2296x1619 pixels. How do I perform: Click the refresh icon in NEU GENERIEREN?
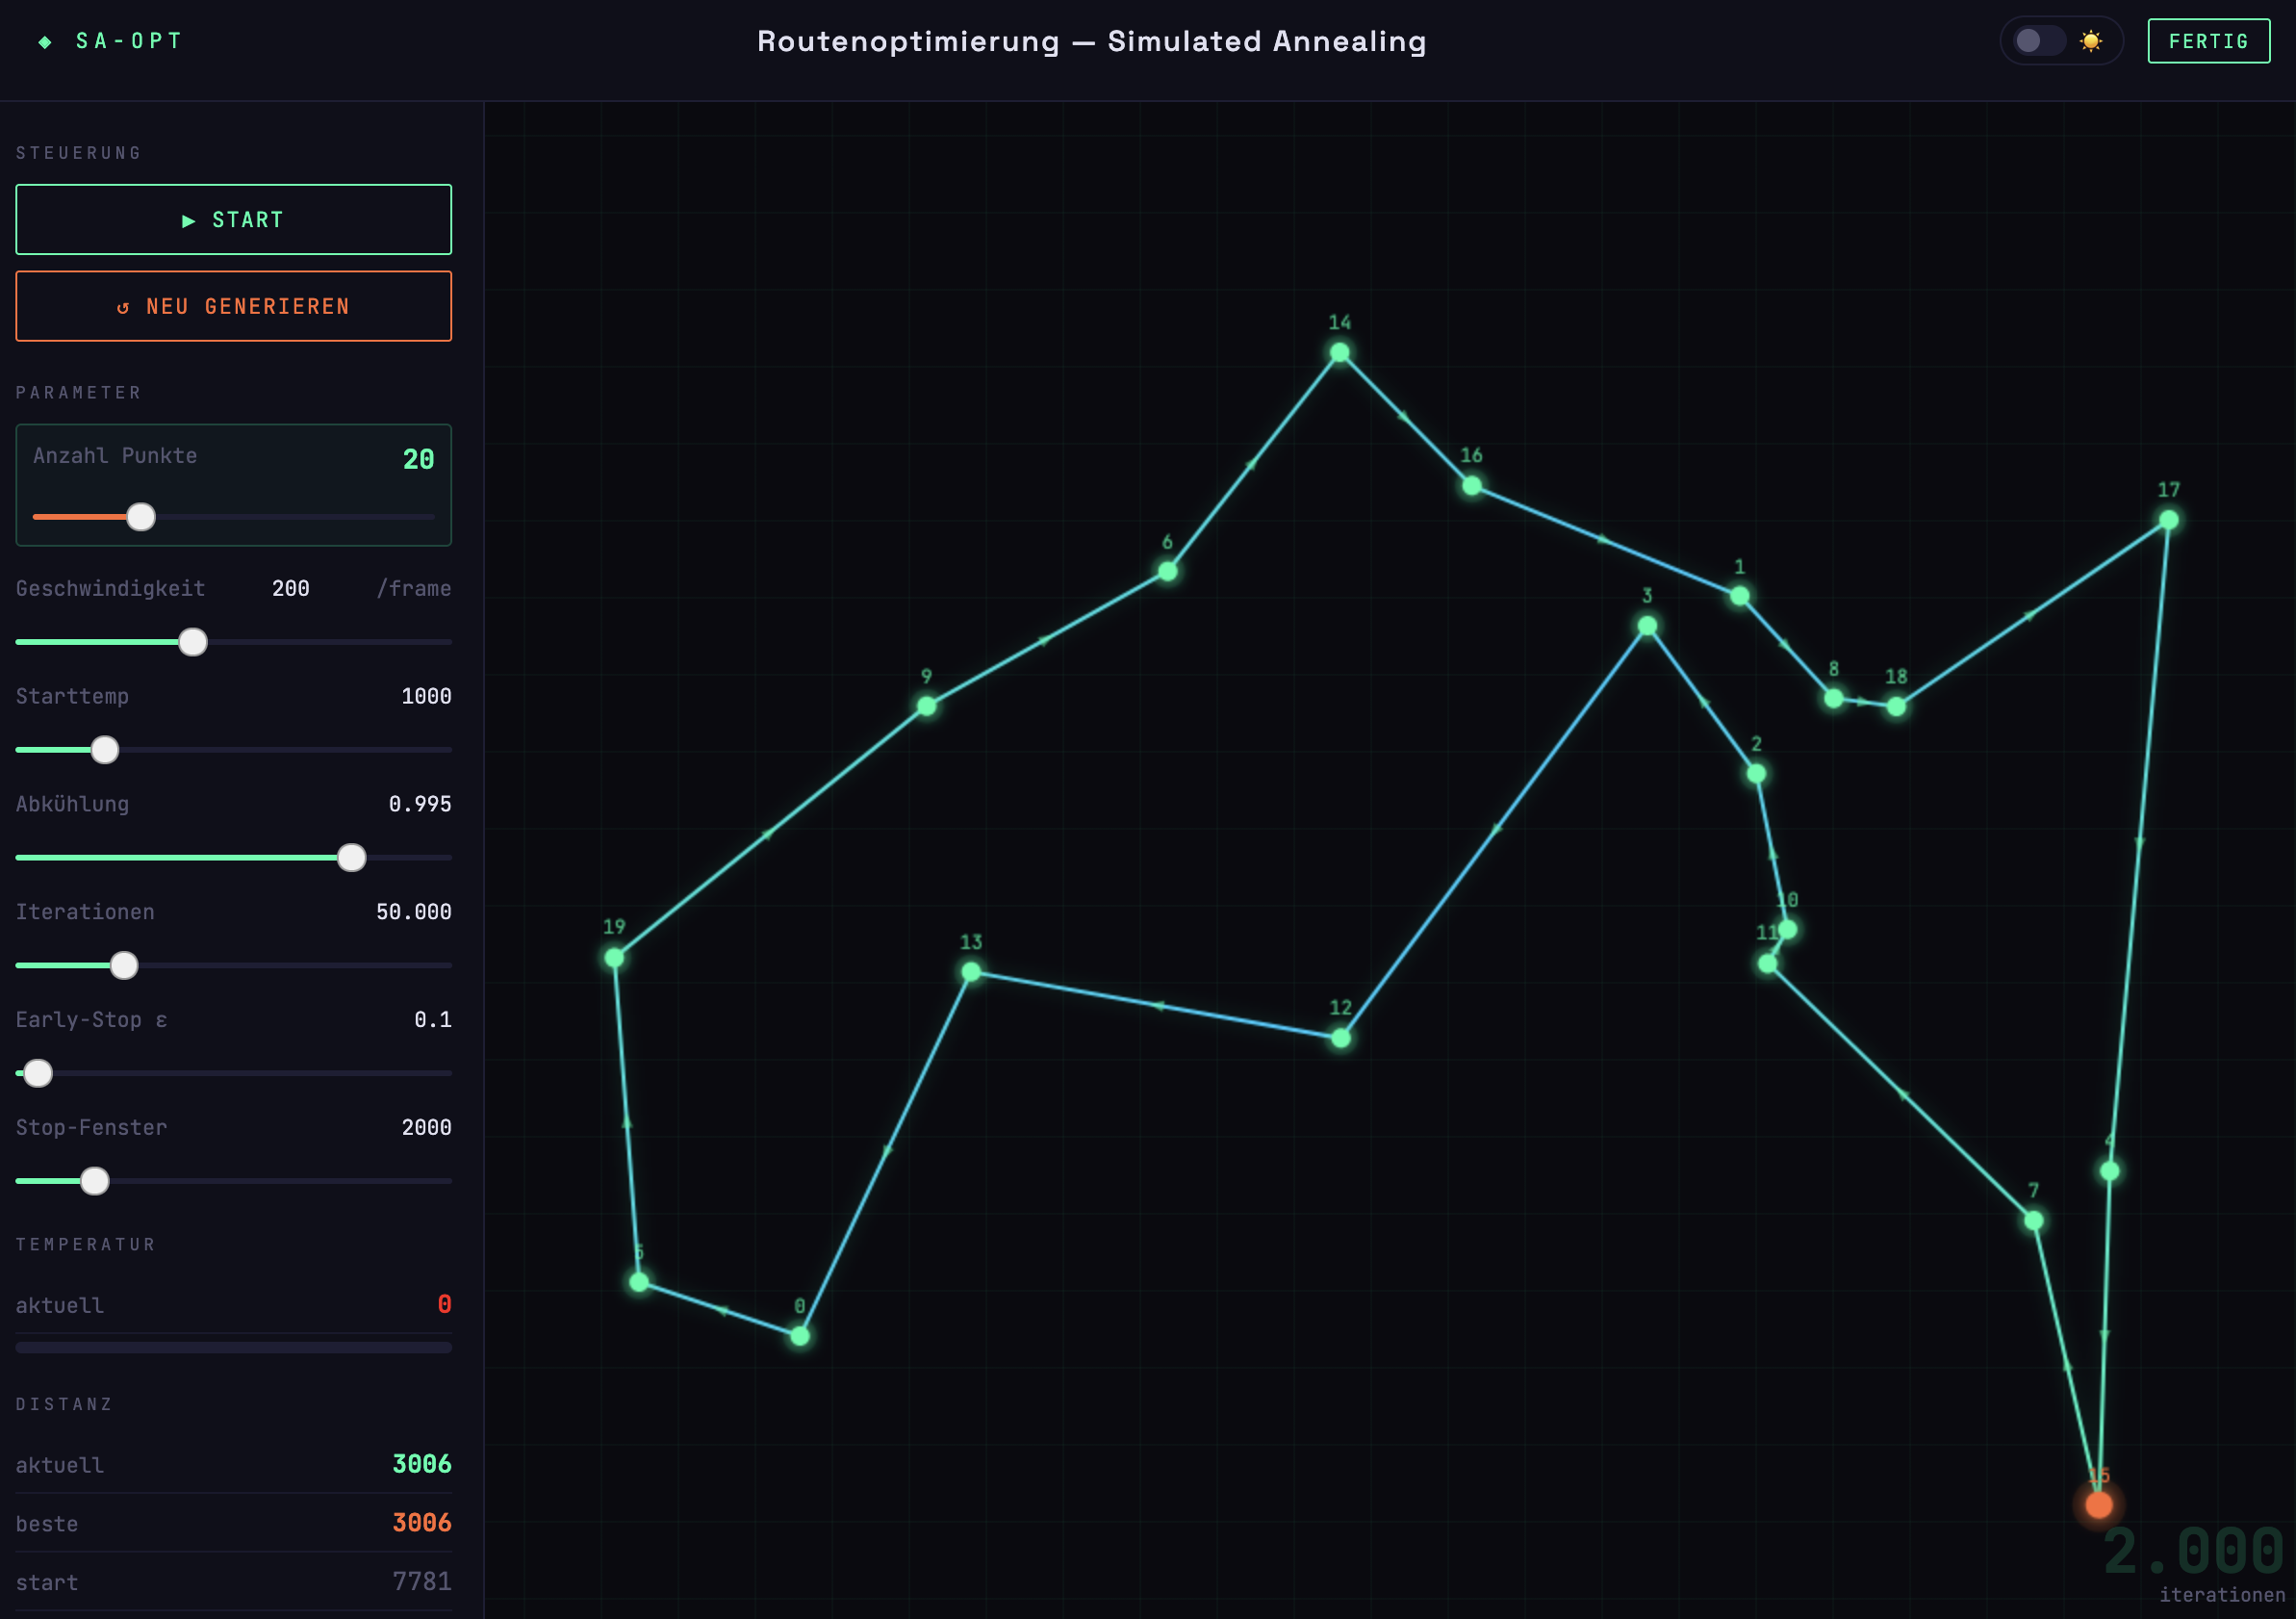tap(124, 306)
